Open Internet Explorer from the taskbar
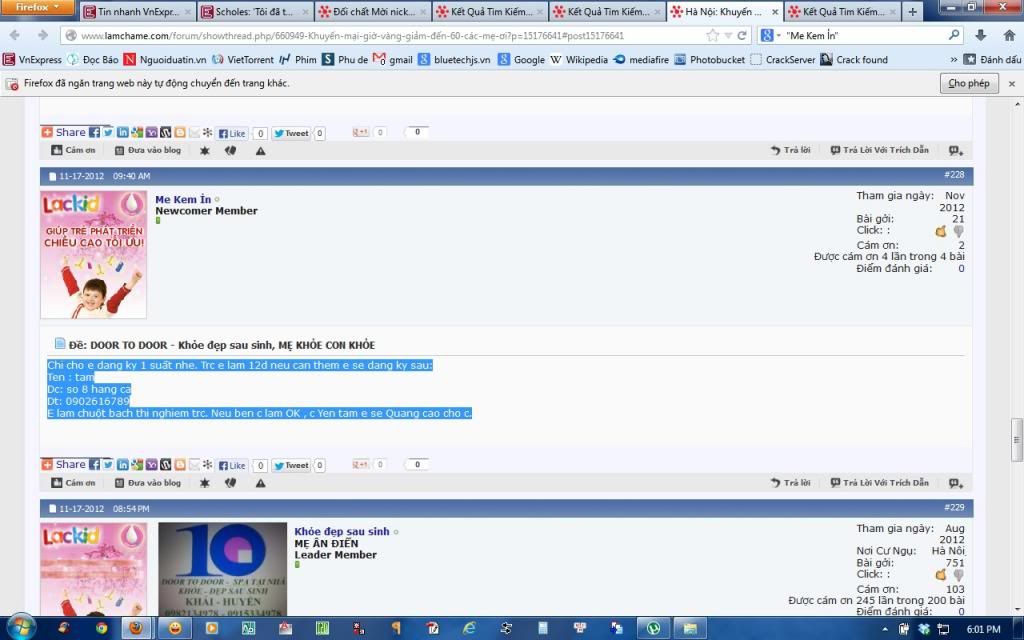Viewport: 1024px width, 640px height. tap(470, 628)
